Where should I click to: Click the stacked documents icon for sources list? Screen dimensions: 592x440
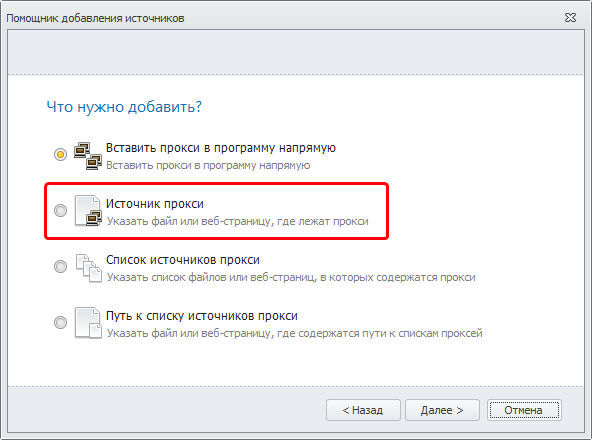(89, 268)
